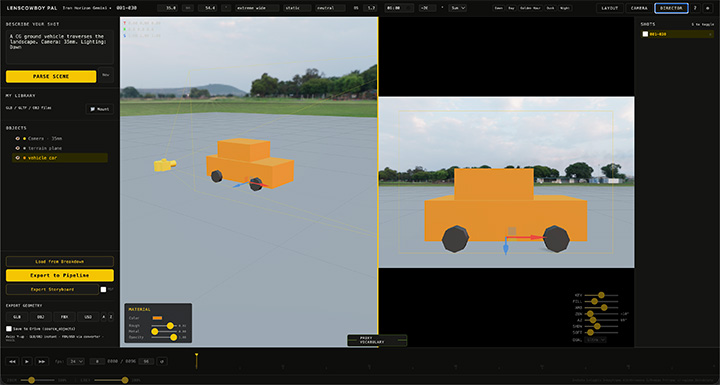Adjust the Rough material slider
The width and height of the screenshot is (720, 385).
(163, 325)
